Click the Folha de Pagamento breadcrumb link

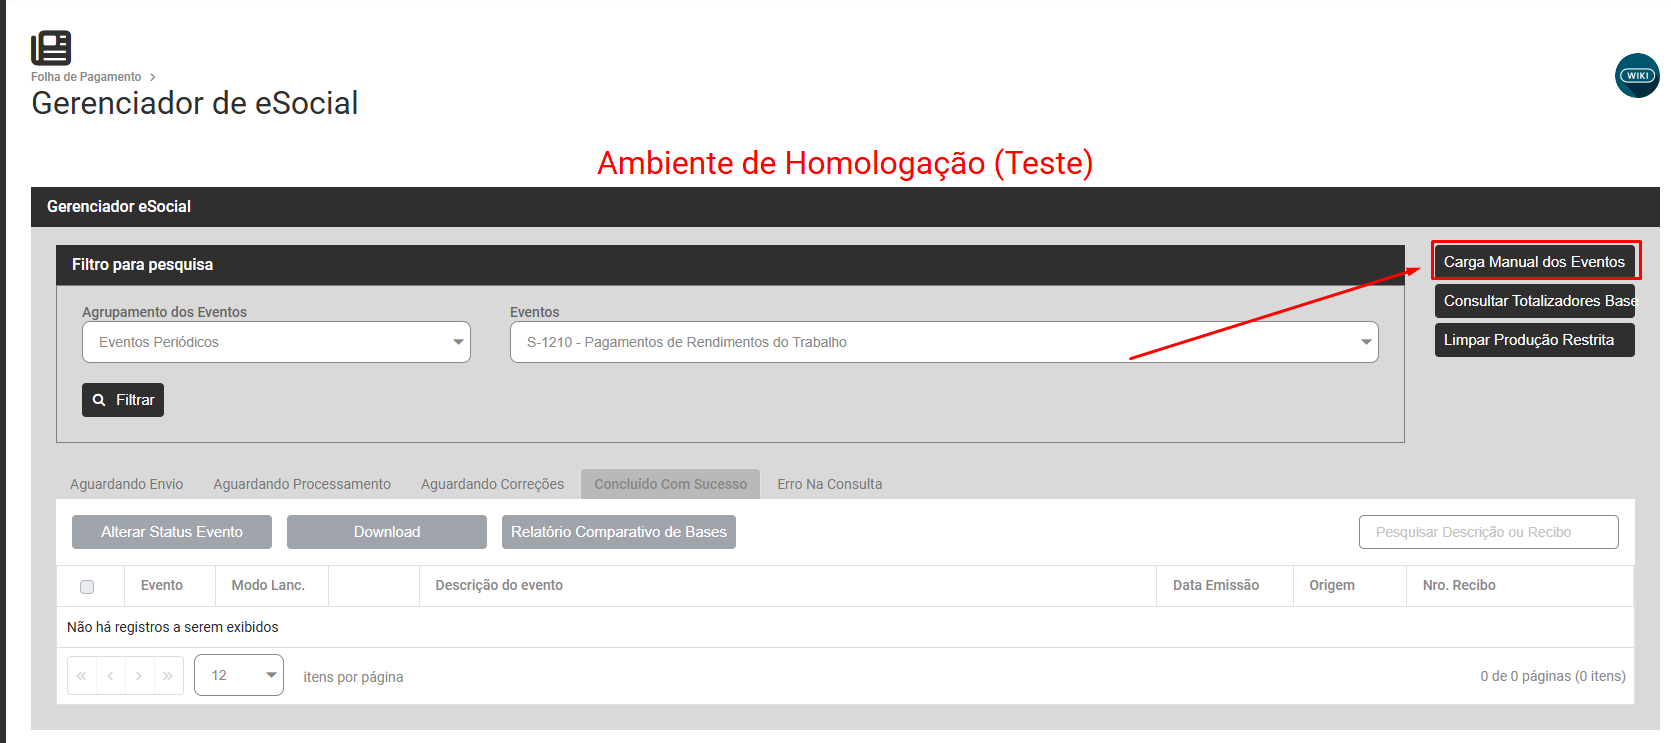tap(86, 77)
